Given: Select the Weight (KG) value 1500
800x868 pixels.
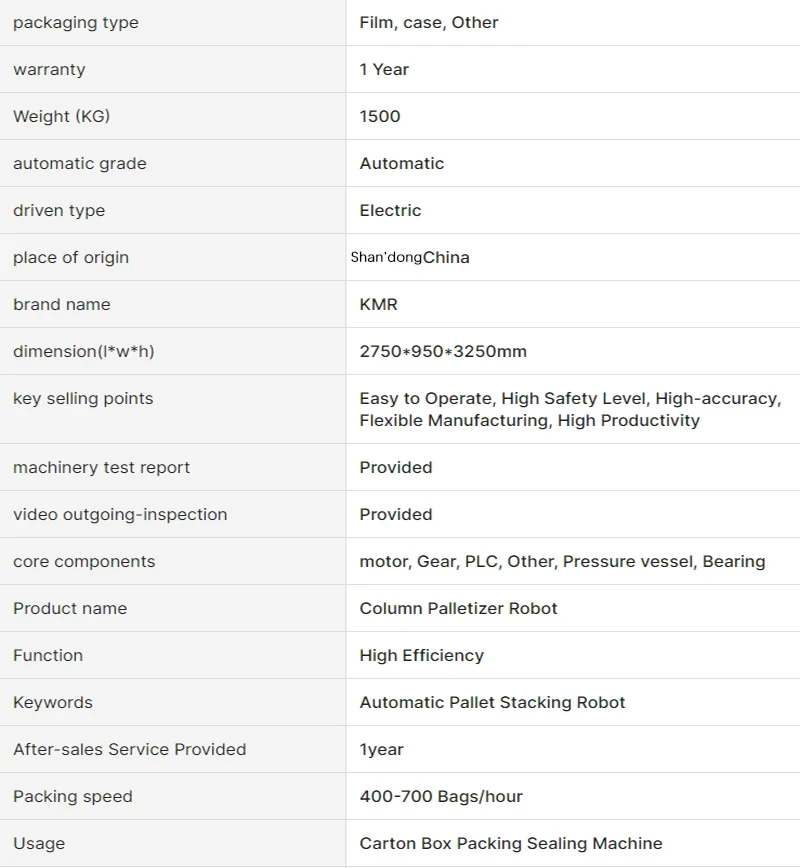Looking at the screenshot, I should (380, 116).
